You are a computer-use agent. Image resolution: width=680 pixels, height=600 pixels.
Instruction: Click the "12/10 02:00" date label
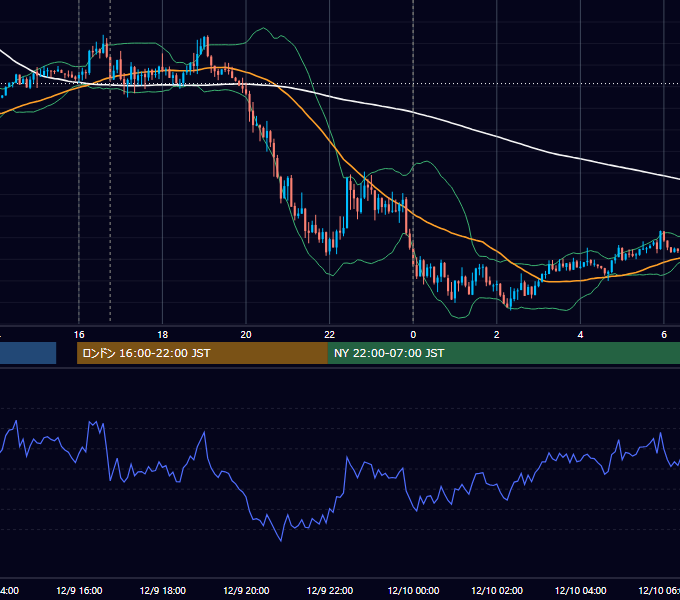(x=497, y=590)
